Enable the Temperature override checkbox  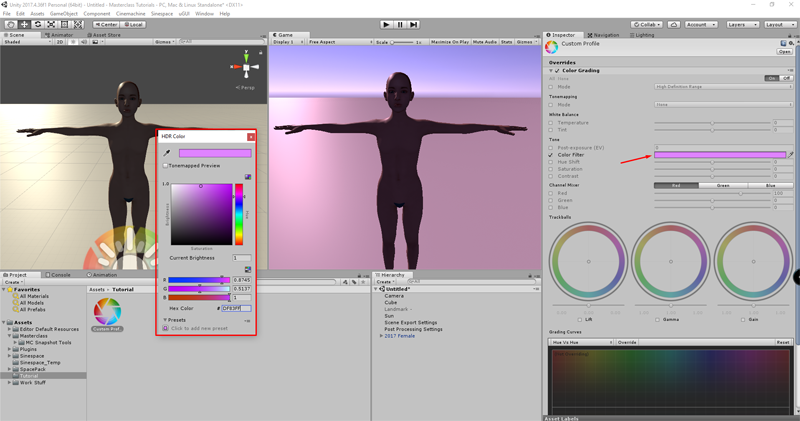(551, 123)
